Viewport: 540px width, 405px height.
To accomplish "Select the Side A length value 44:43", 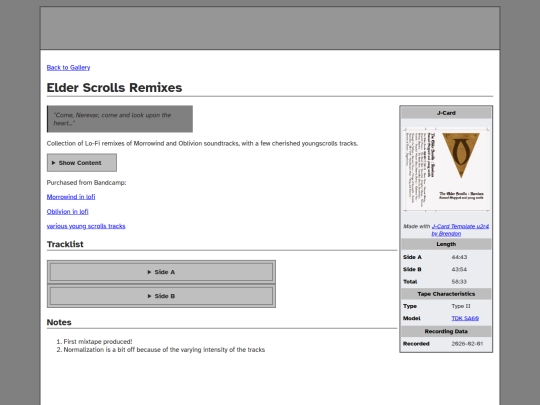I will 459,257.
